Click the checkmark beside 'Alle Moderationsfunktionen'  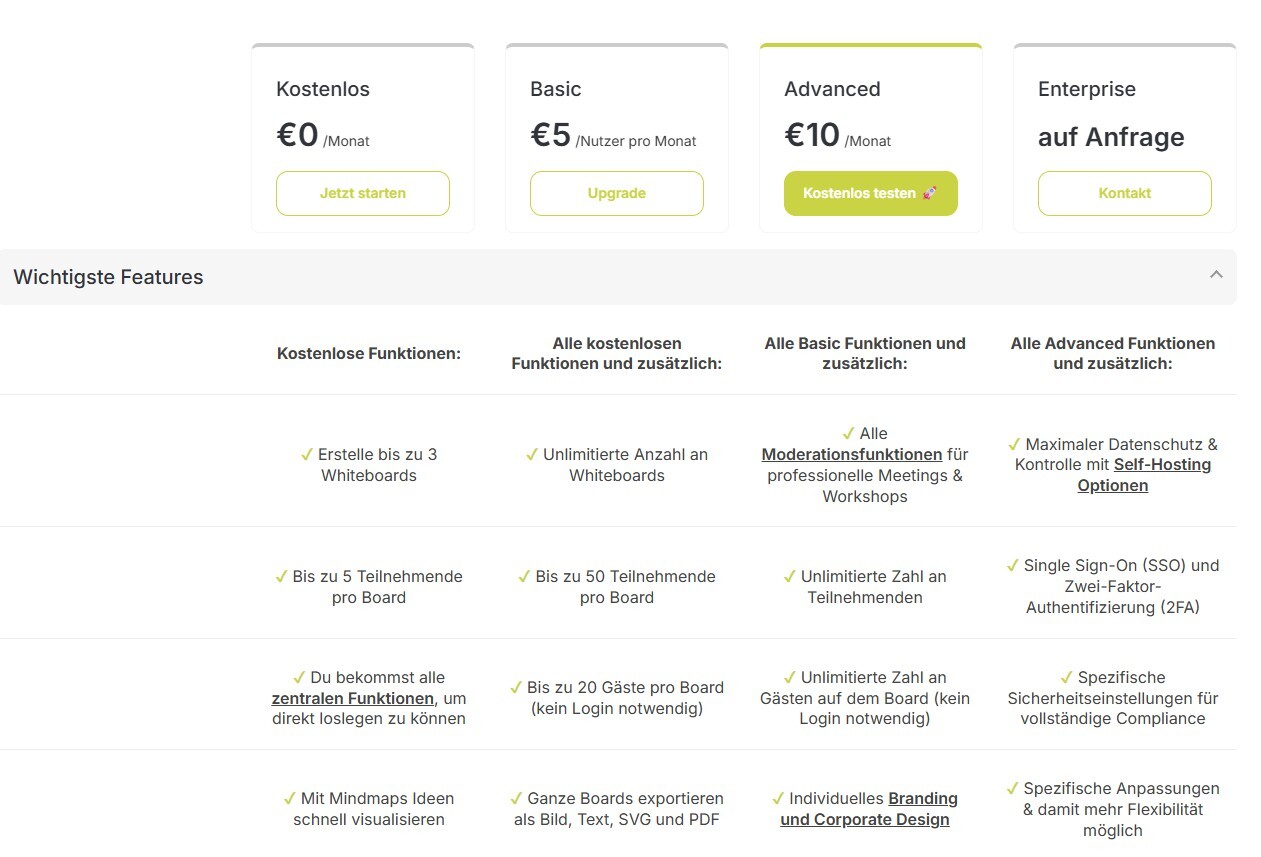click(846, 433)
